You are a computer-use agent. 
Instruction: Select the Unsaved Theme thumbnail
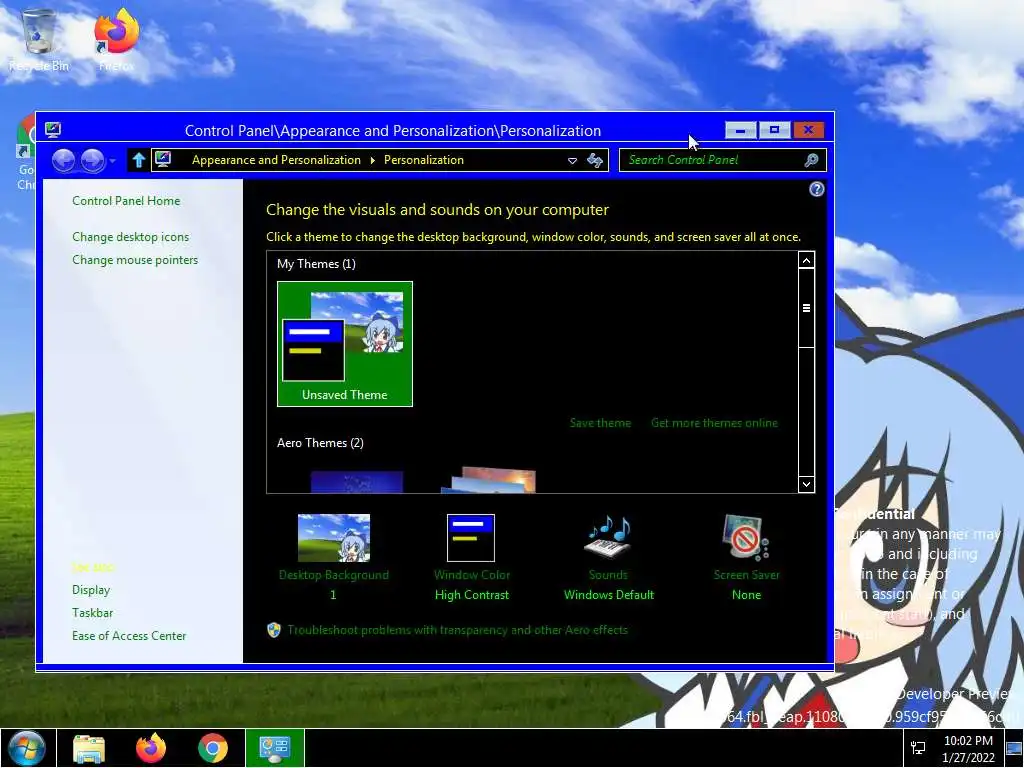(x=345, y=344)
